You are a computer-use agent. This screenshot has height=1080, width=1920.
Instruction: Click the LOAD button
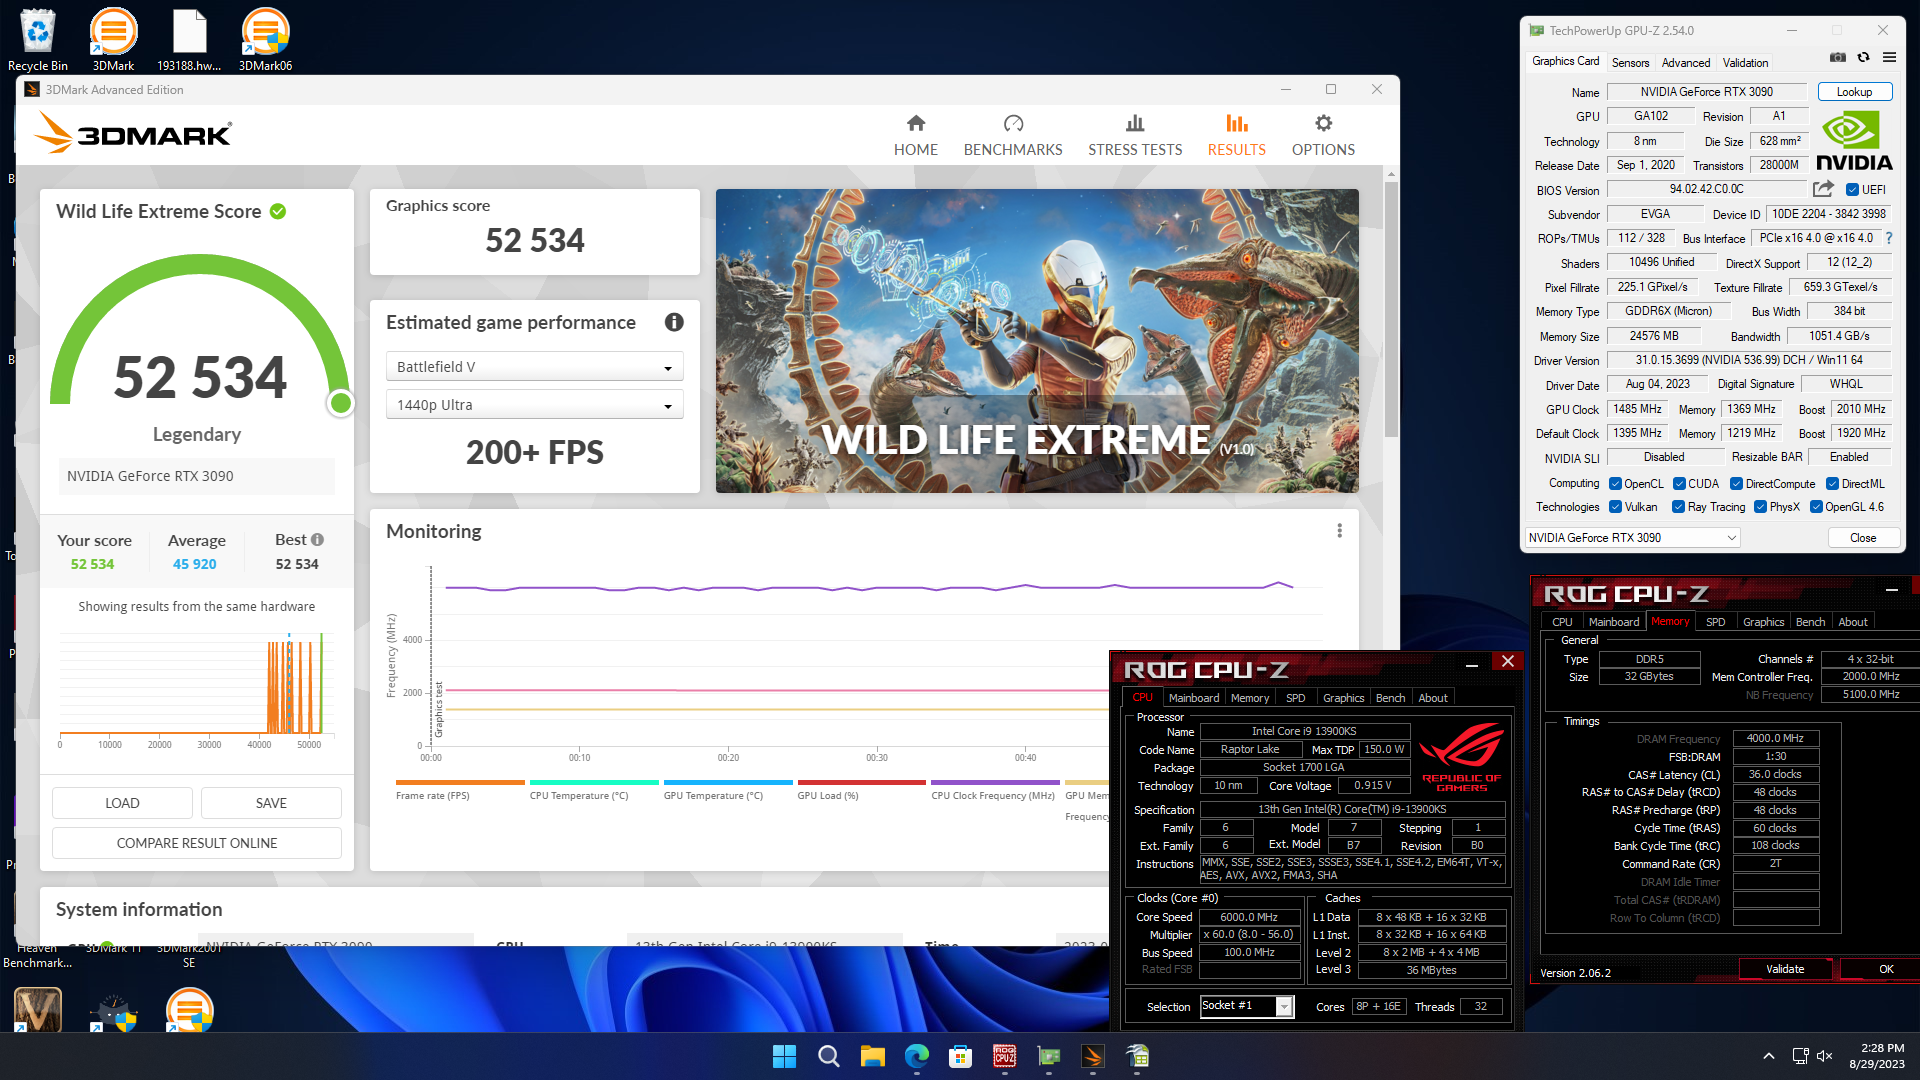tap(122, 803)
